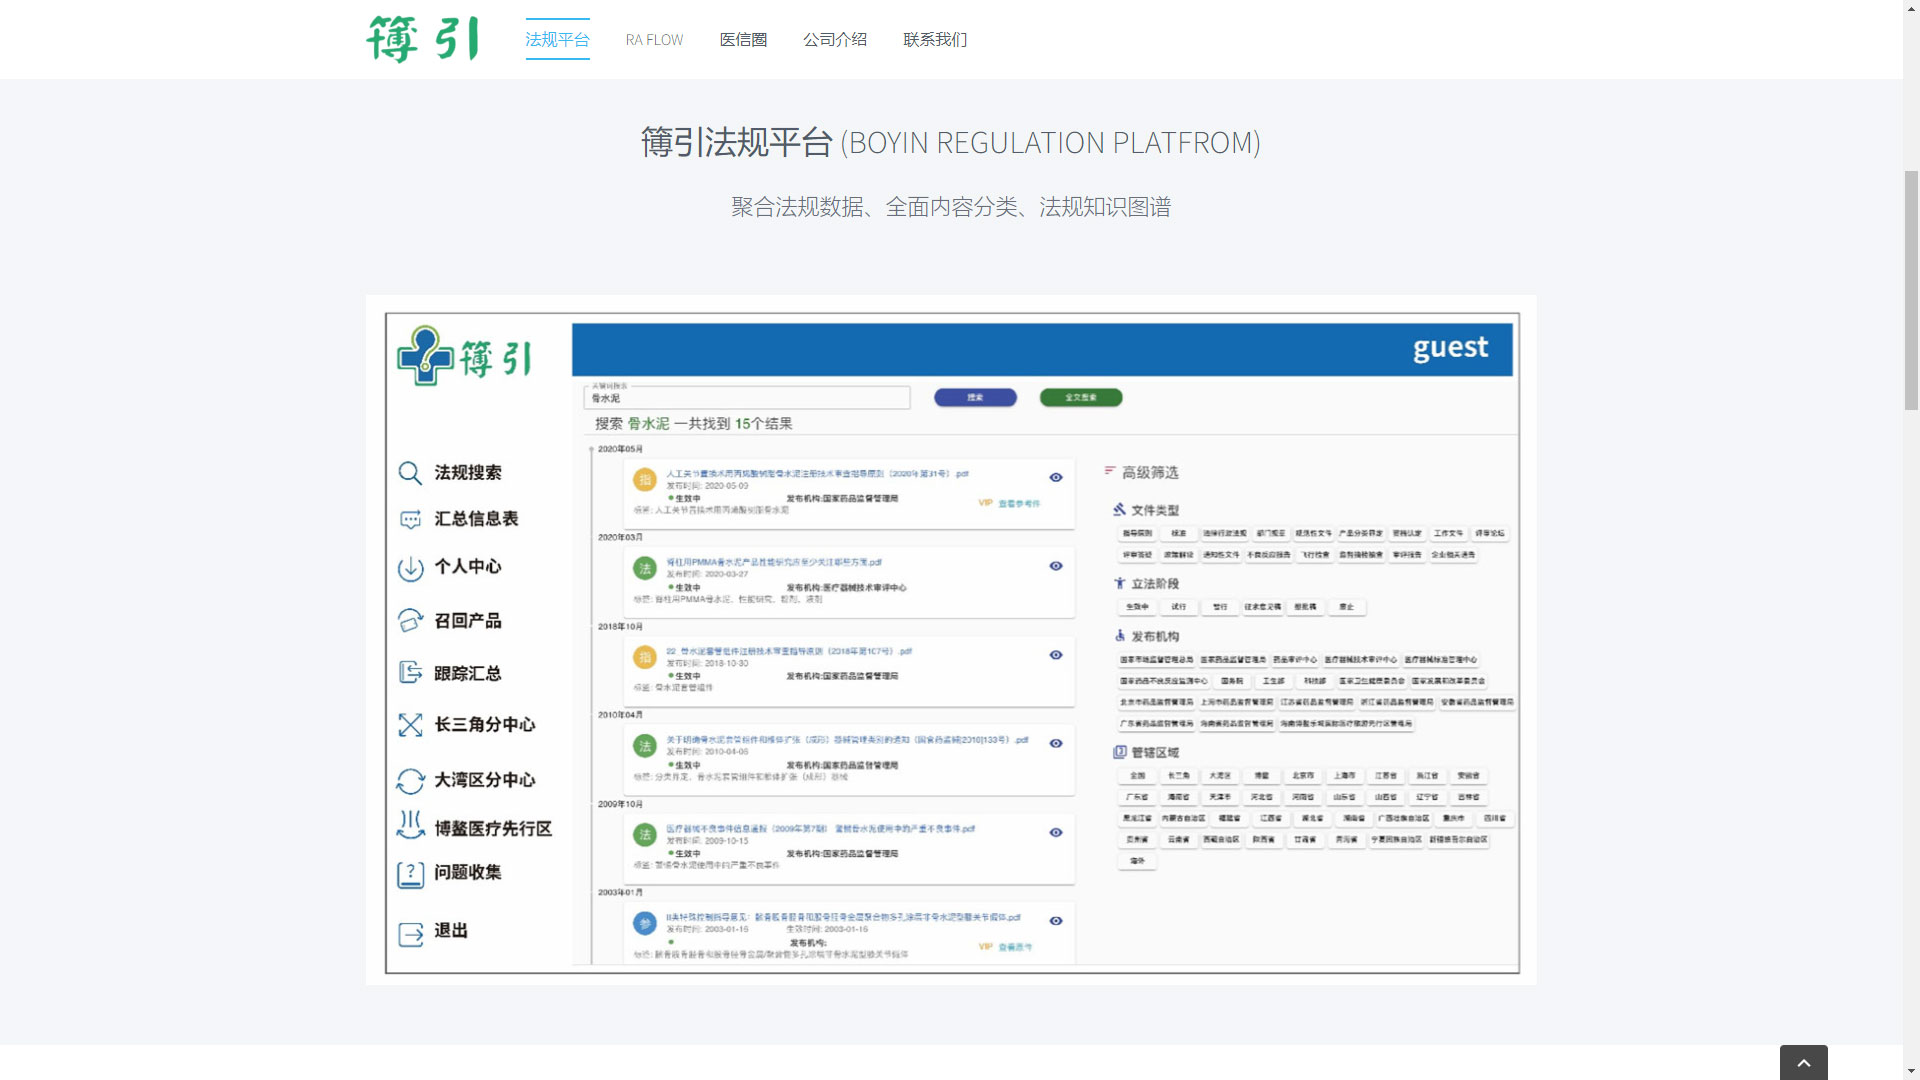Open the 法规搜索 magnifier icon in sidebar
The image size is (1920, 1080).
click(410, 473)
